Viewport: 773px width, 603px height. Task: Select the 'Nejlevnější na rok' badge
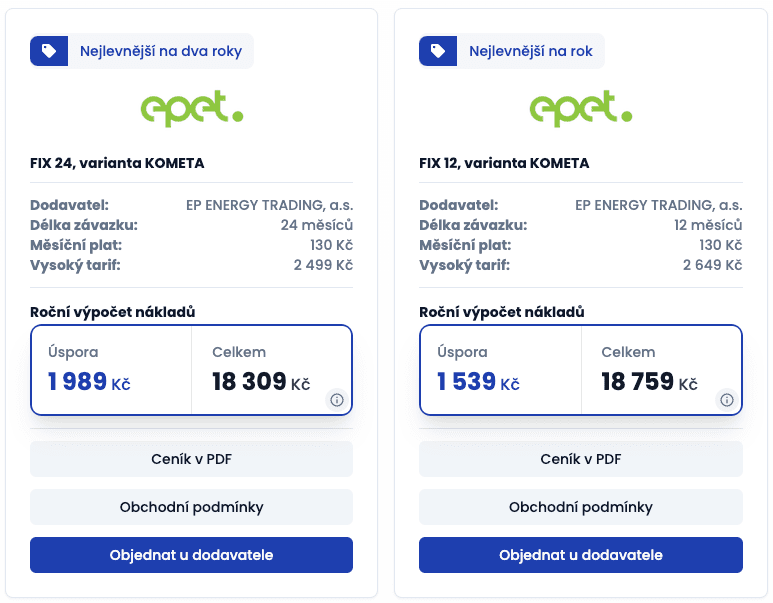pos(530,51)
